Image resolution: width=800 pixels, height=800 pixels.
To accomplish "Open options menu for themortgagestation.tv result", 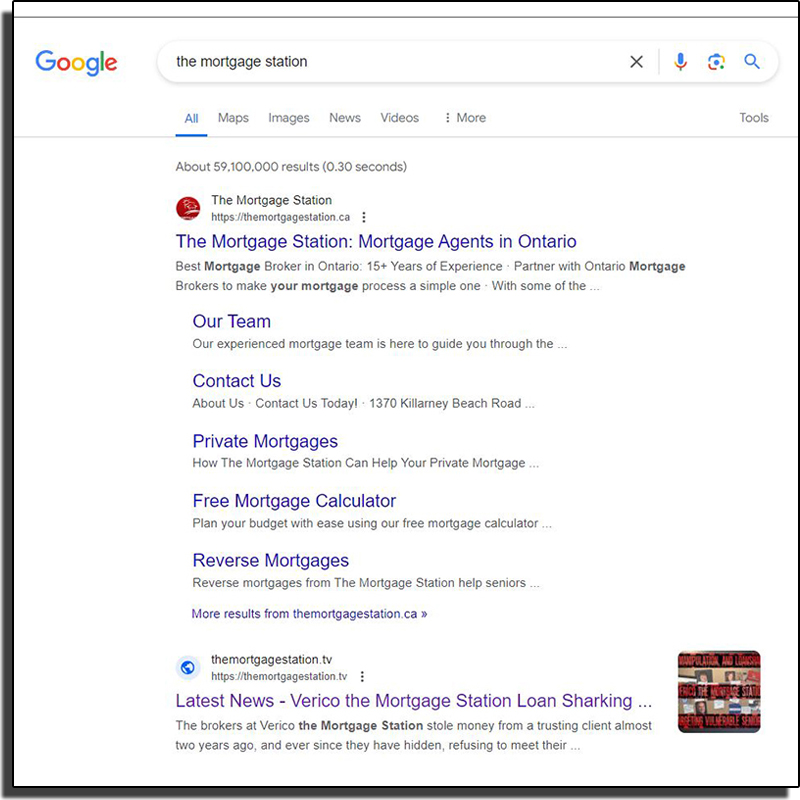I will click(x=362, y=677).
